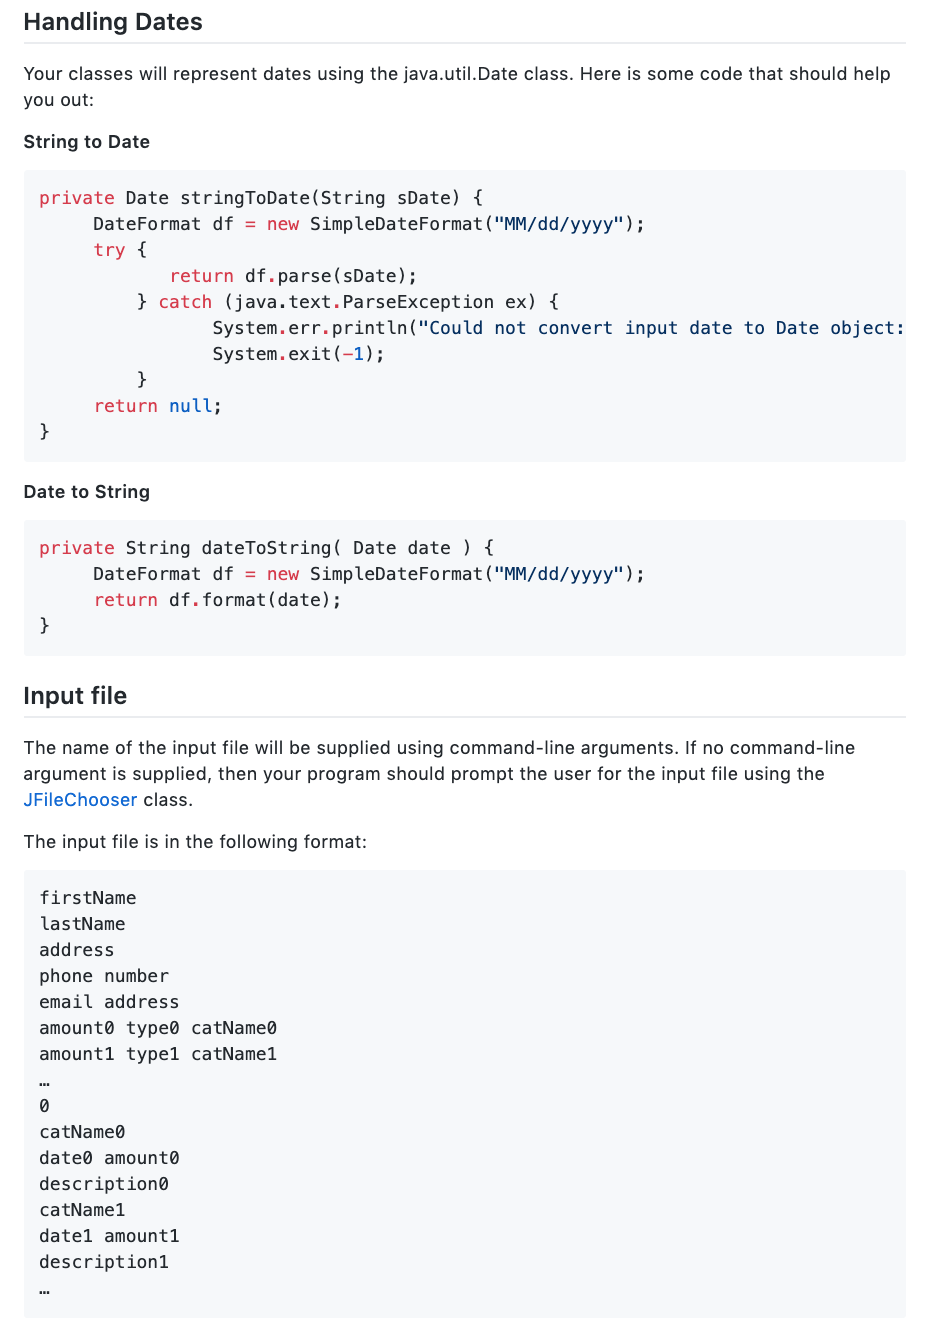Viewport: 930px width, 1338px height.
Task: Click the dateToString method signature line
Action: [x=267, y=548]
